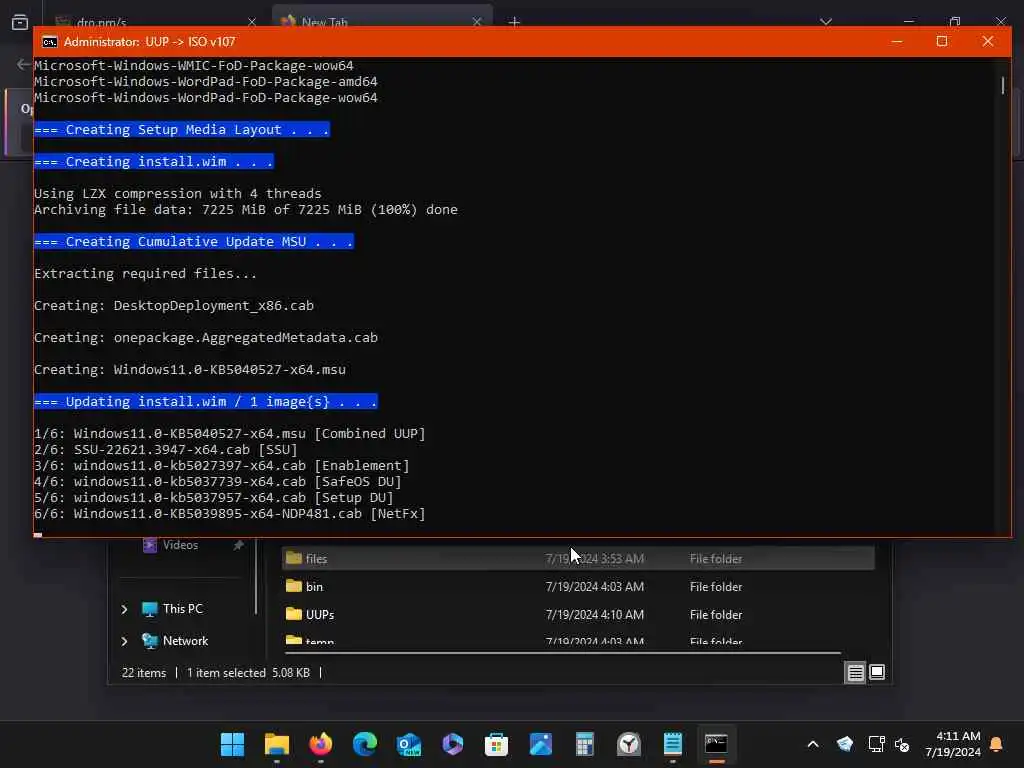Open Calculator from the taskbar

pyautogui.click(x=584, y=744)
